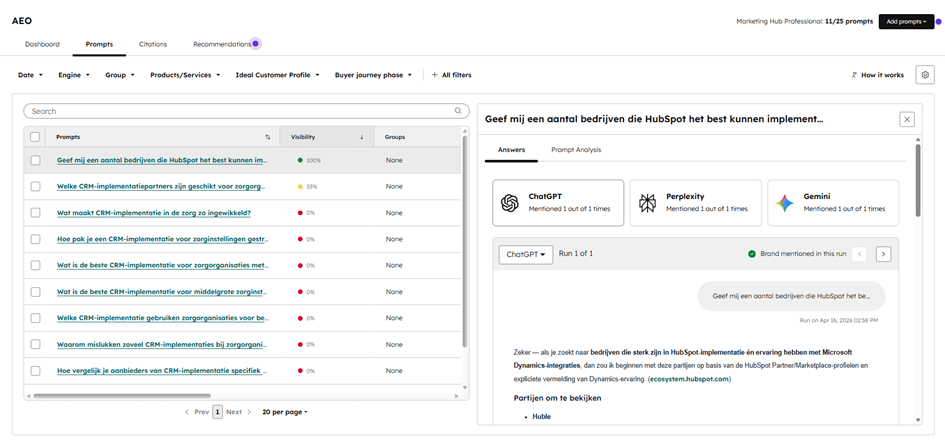The width and height of the screenshot is (945, 444).
Task: Select the Gemini answers card
Action: 833,203
